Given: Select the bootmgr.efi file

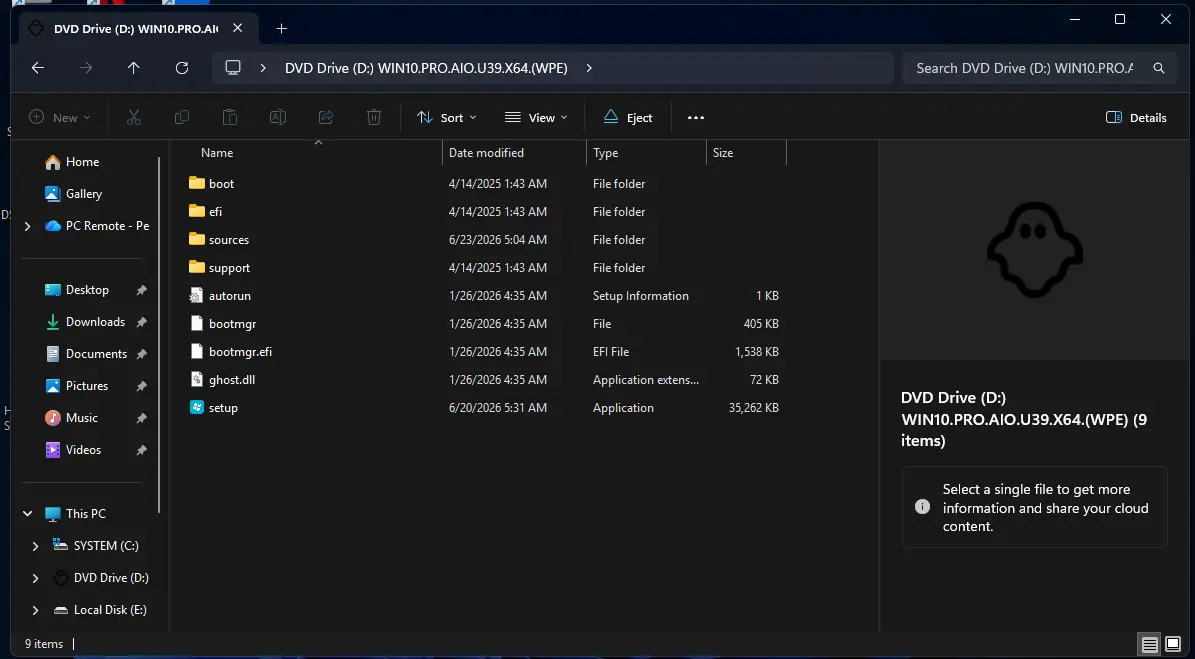Looking at the screenshot, I should (240, 352).
